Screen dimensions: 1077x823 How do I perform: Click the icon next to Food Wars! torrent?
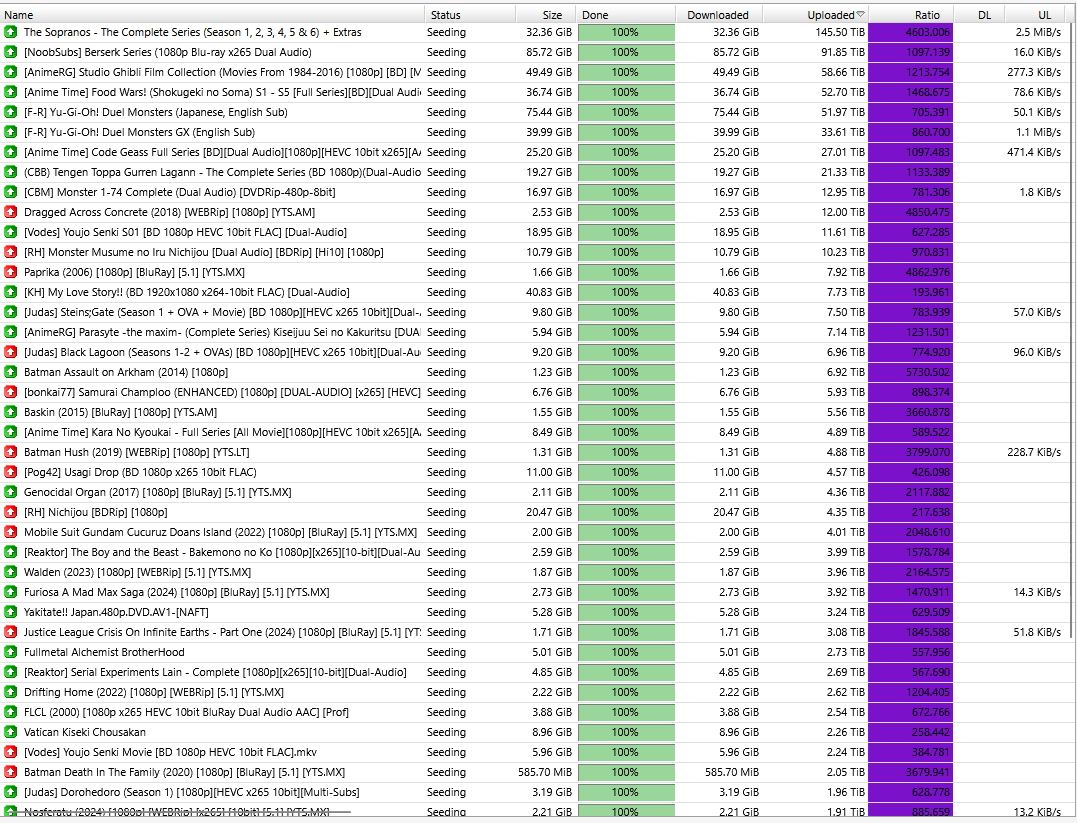(10, 92)
